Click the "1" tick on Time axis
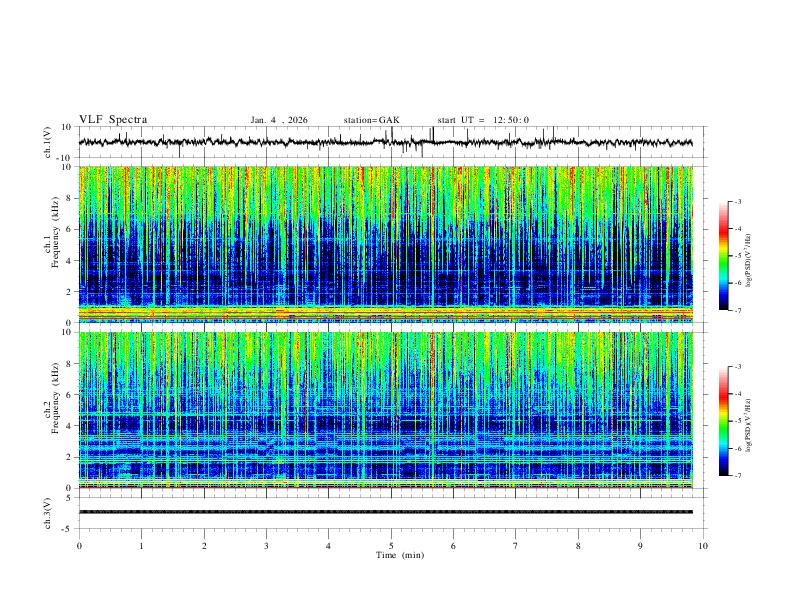The width and height of the screenshot is (792, 612). tap(141, 546)
